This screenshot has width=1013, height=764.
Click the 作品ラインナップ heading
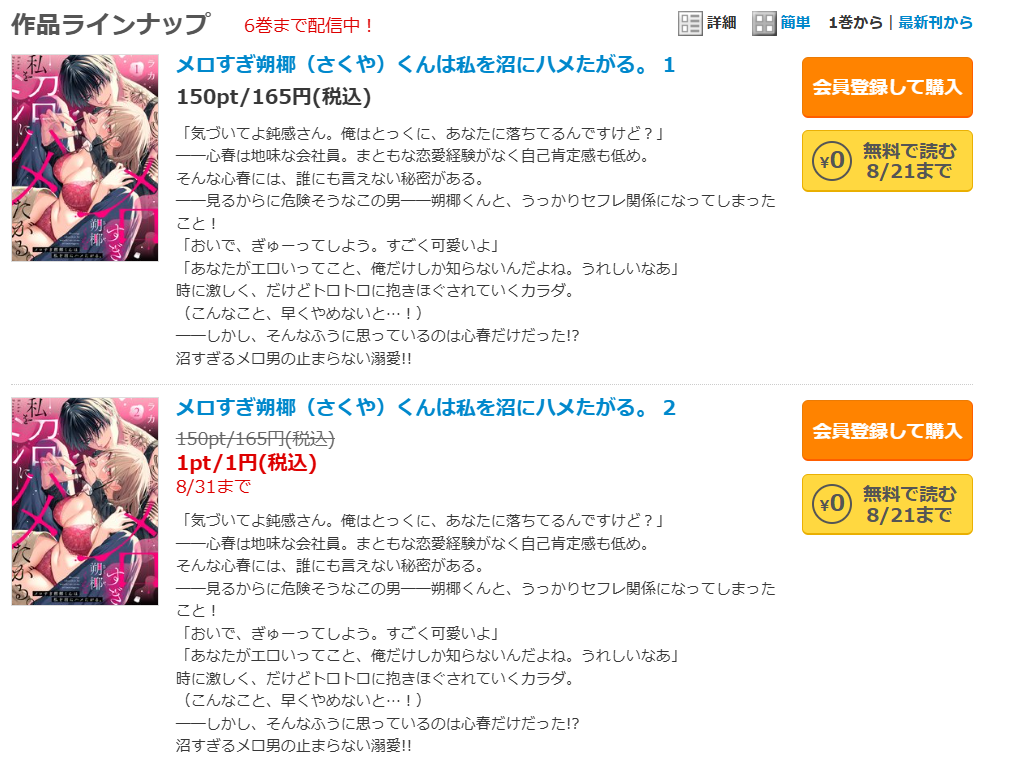(110, 24)
